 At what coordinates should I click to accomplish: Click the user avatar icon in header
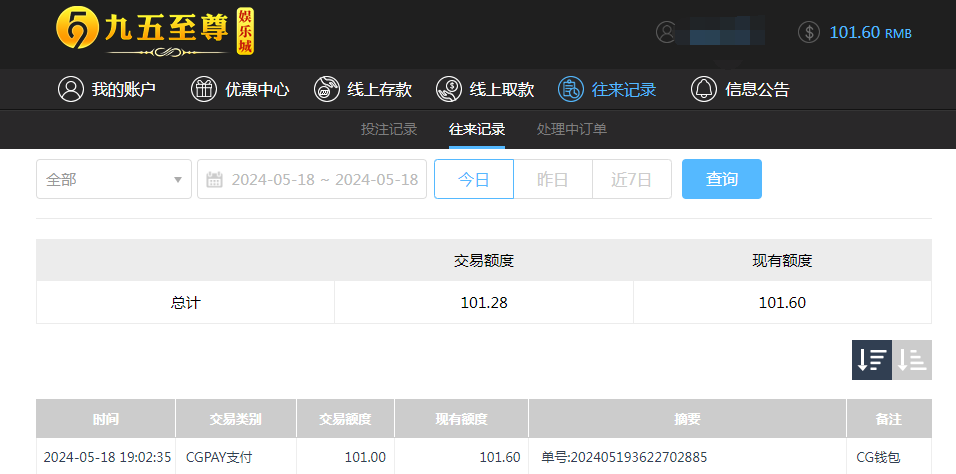click(x=666, y=32)
